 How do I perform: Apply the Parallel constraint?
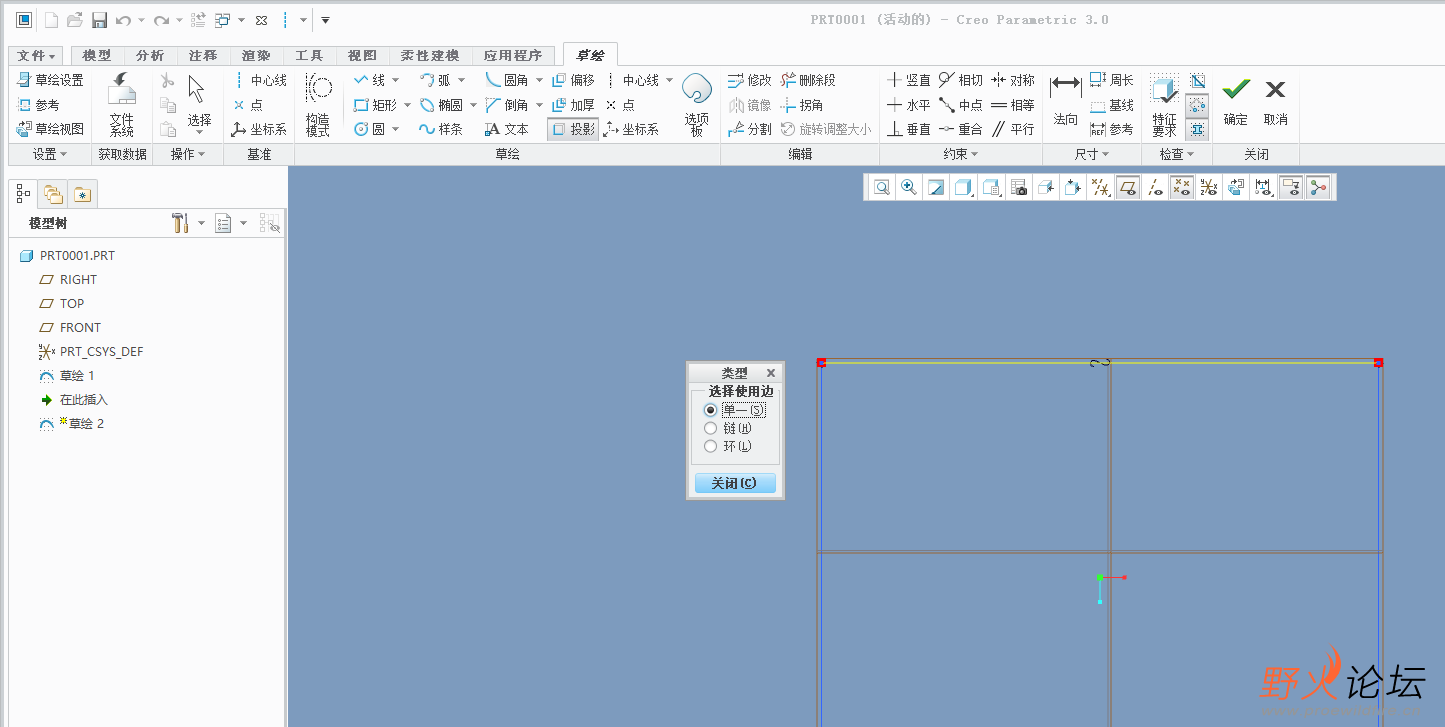(x=1013, y=129)
